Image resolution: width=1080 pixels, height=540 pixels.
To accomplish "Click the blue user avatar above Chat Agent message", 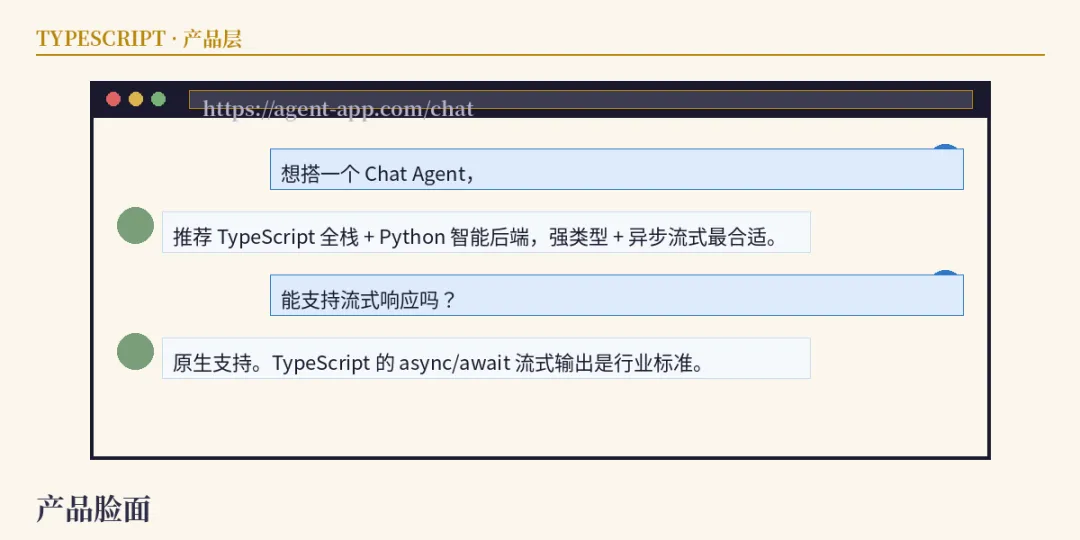I will pyautogui.click(x=945, y=146).
